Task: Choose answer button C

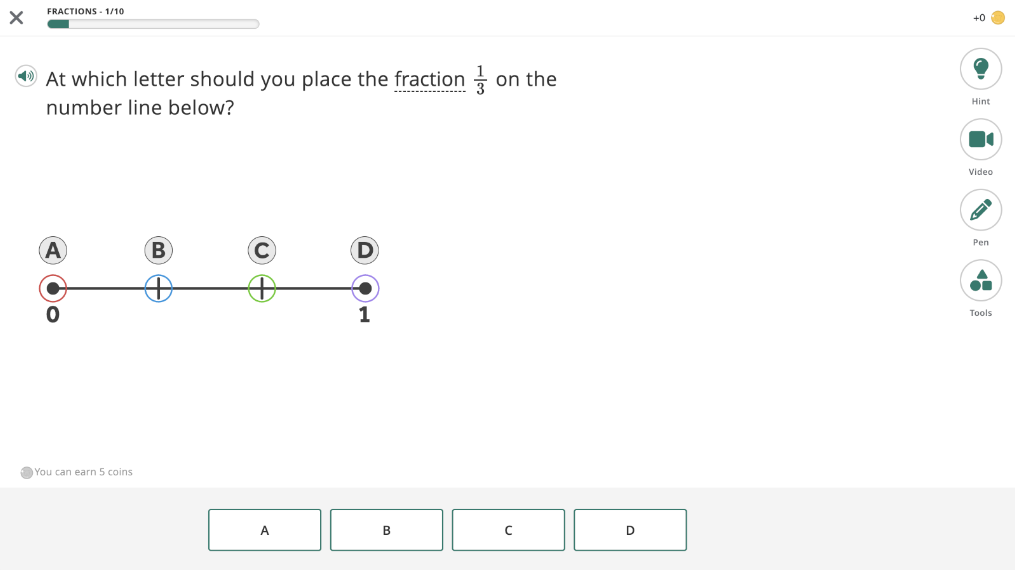Action: 508,530
